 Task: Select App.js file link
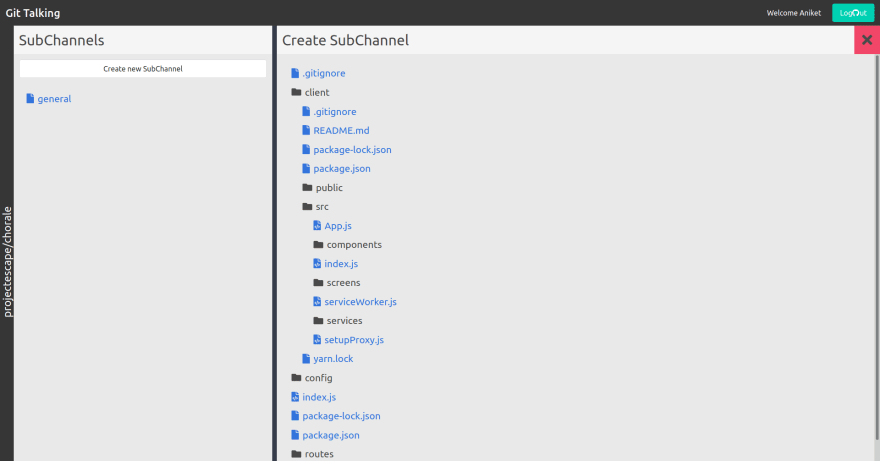pyautogui.click(x=338, y=226)
